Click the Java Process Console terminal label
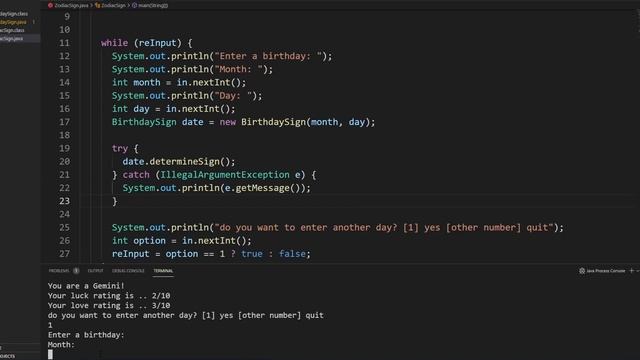 click(606, 271)
